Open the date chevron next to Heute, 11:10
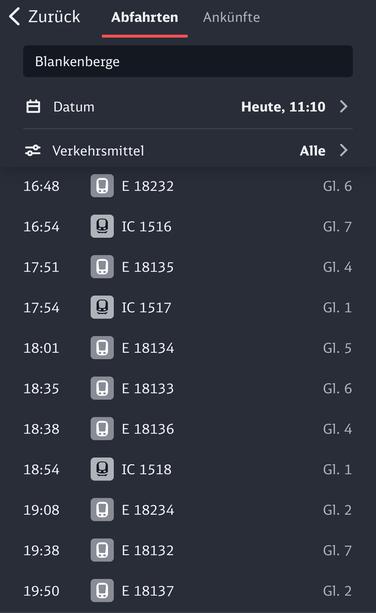The width and height of the screenshot is (376, 613). click(x=344, y=107)
